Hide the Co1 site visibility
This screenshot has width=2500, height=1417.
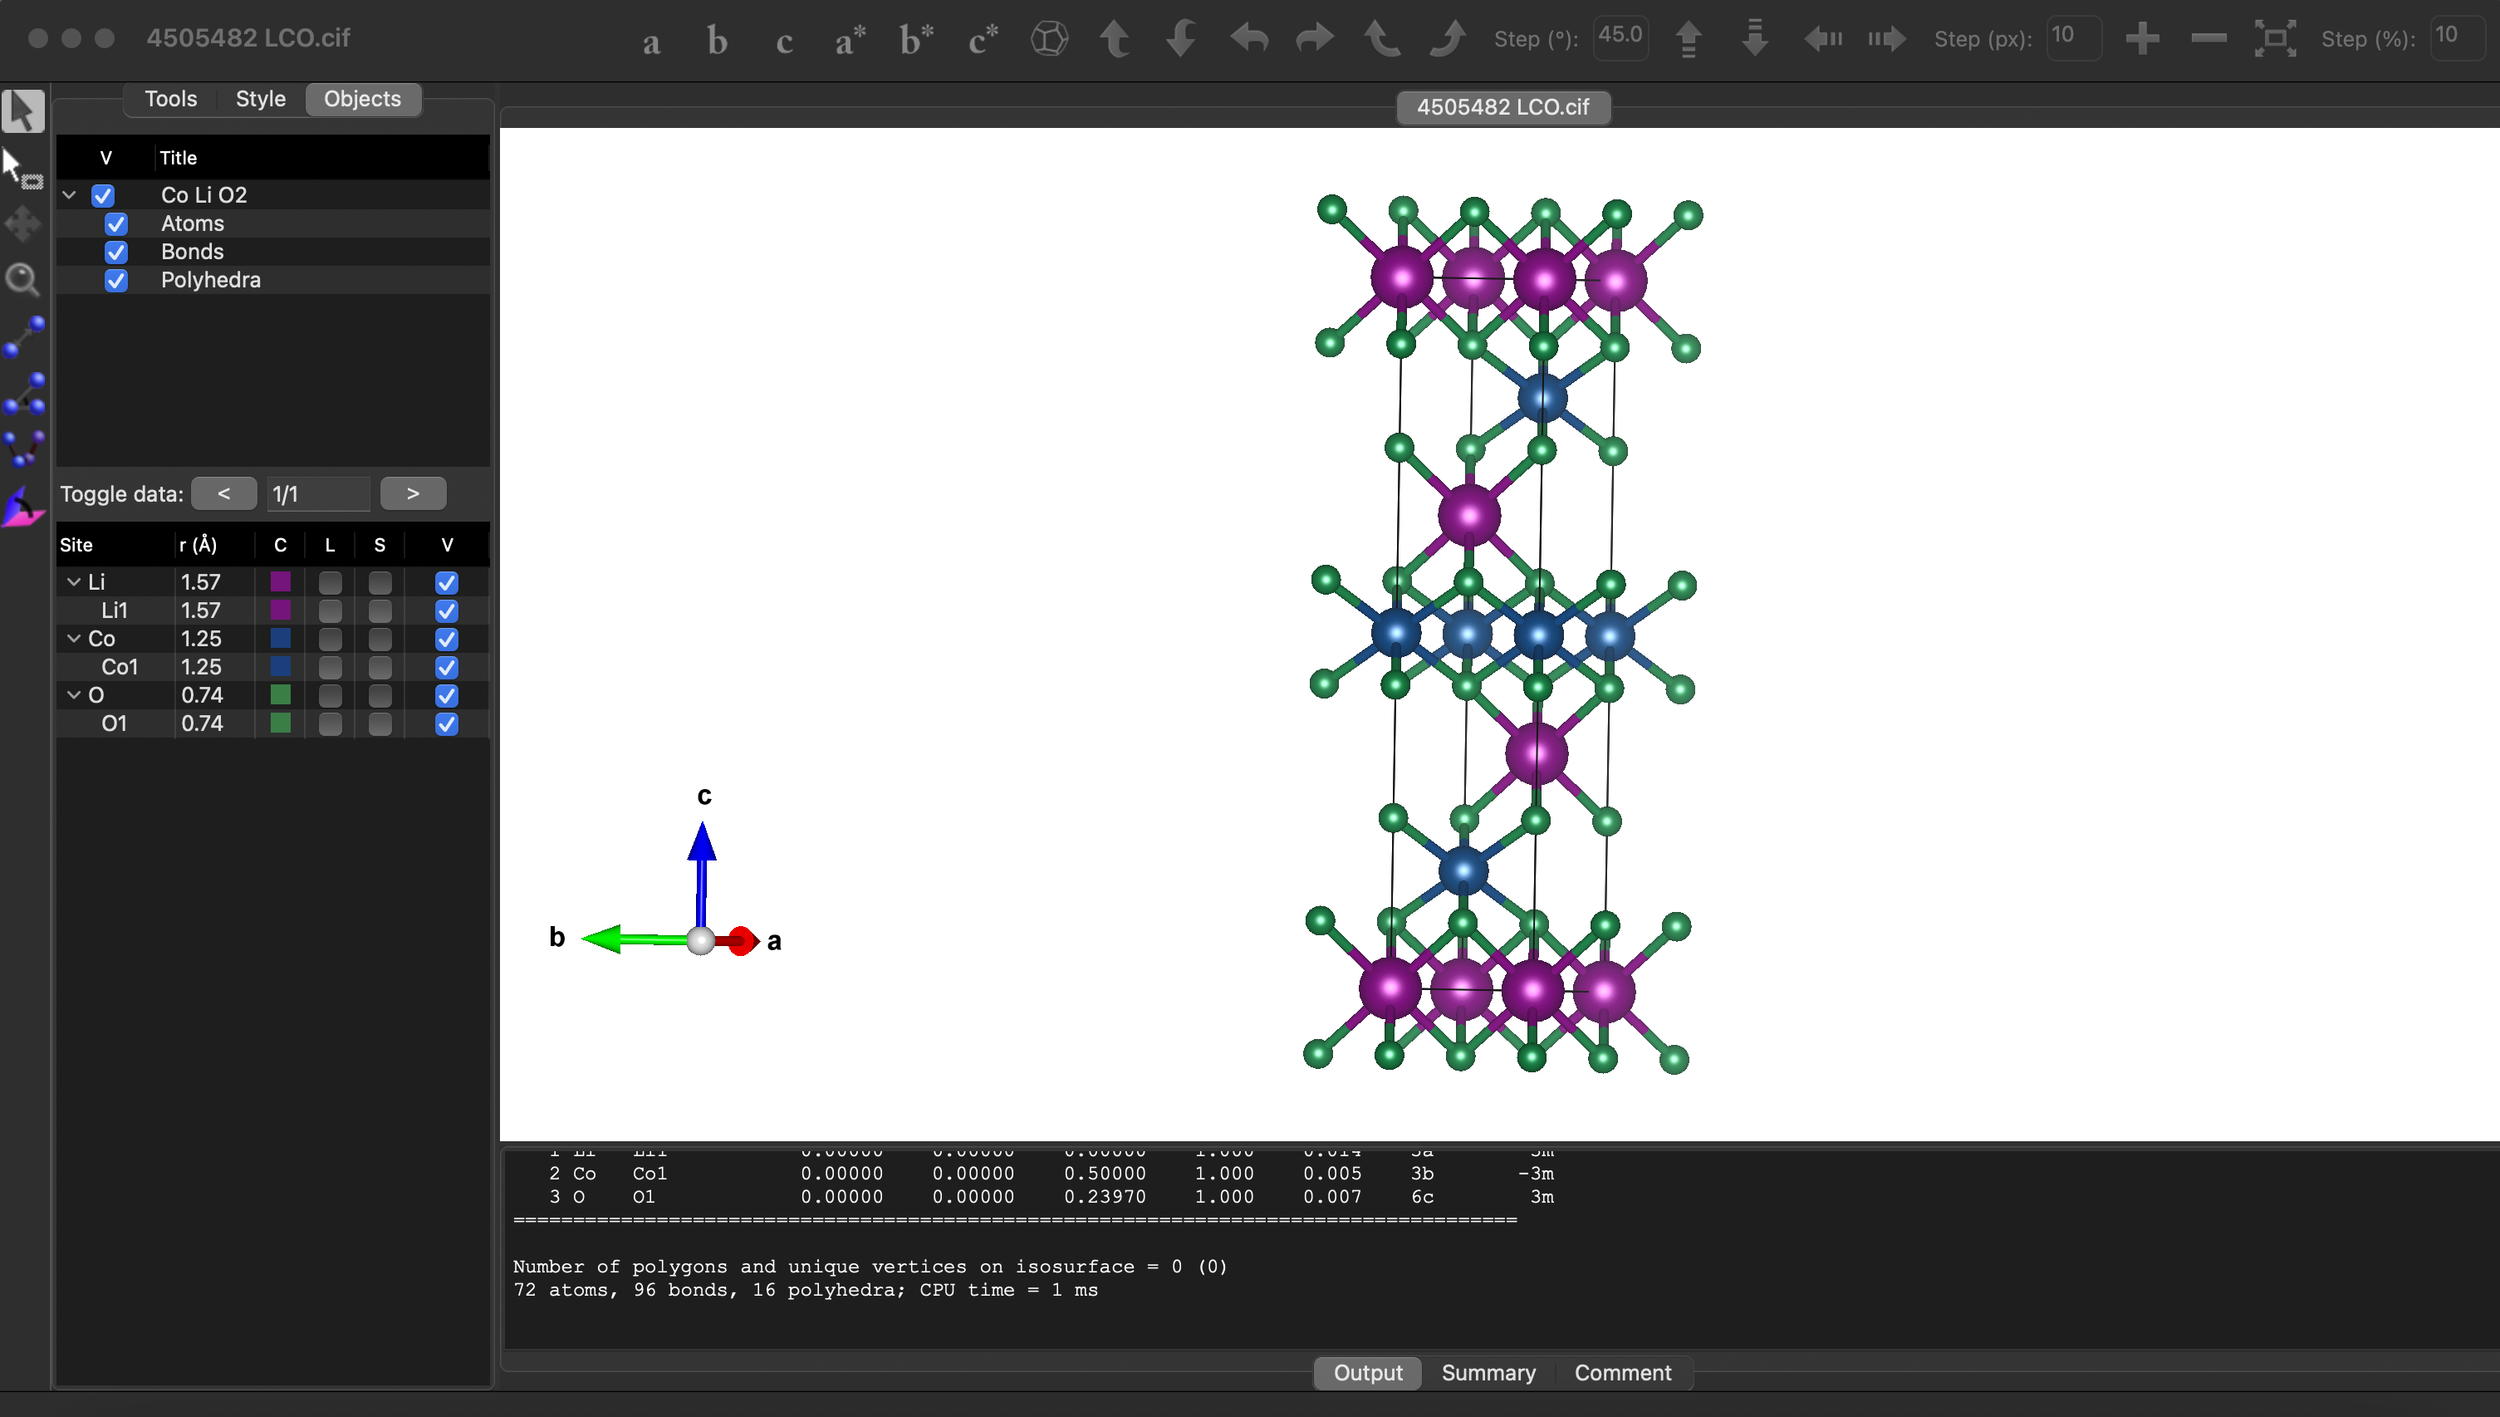click(446, 667)
